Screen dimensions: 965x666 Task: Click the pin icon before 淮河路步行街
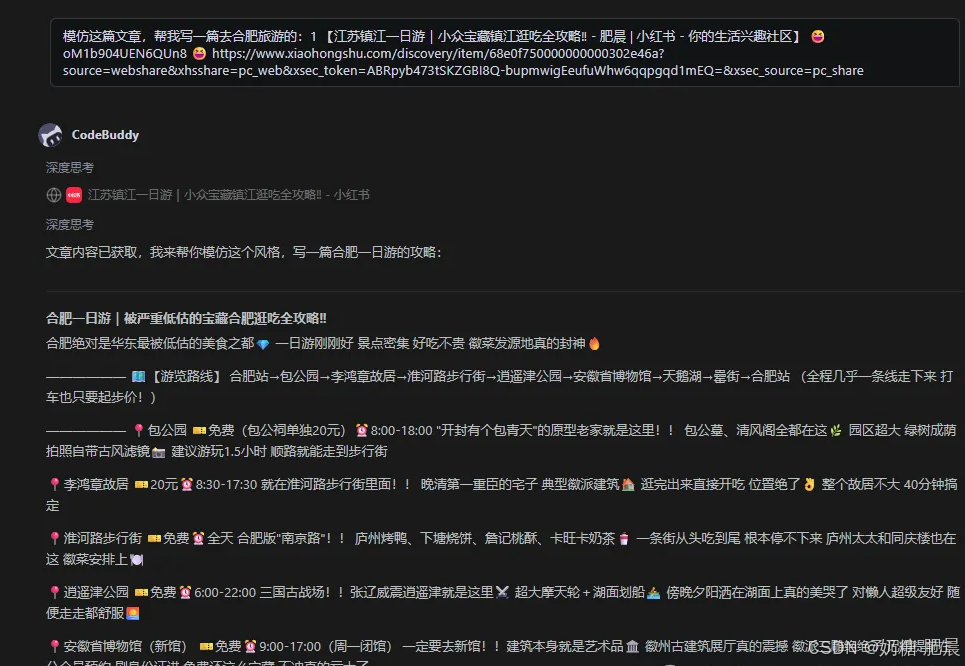coord(55,539)
